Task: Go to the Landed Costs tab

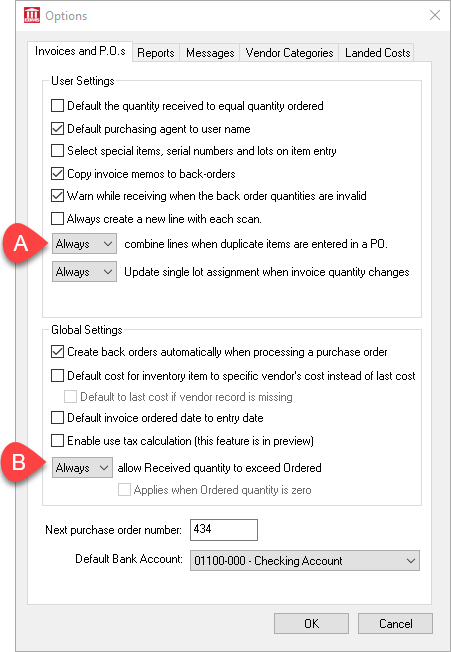Action: click(x=377, y=53)
